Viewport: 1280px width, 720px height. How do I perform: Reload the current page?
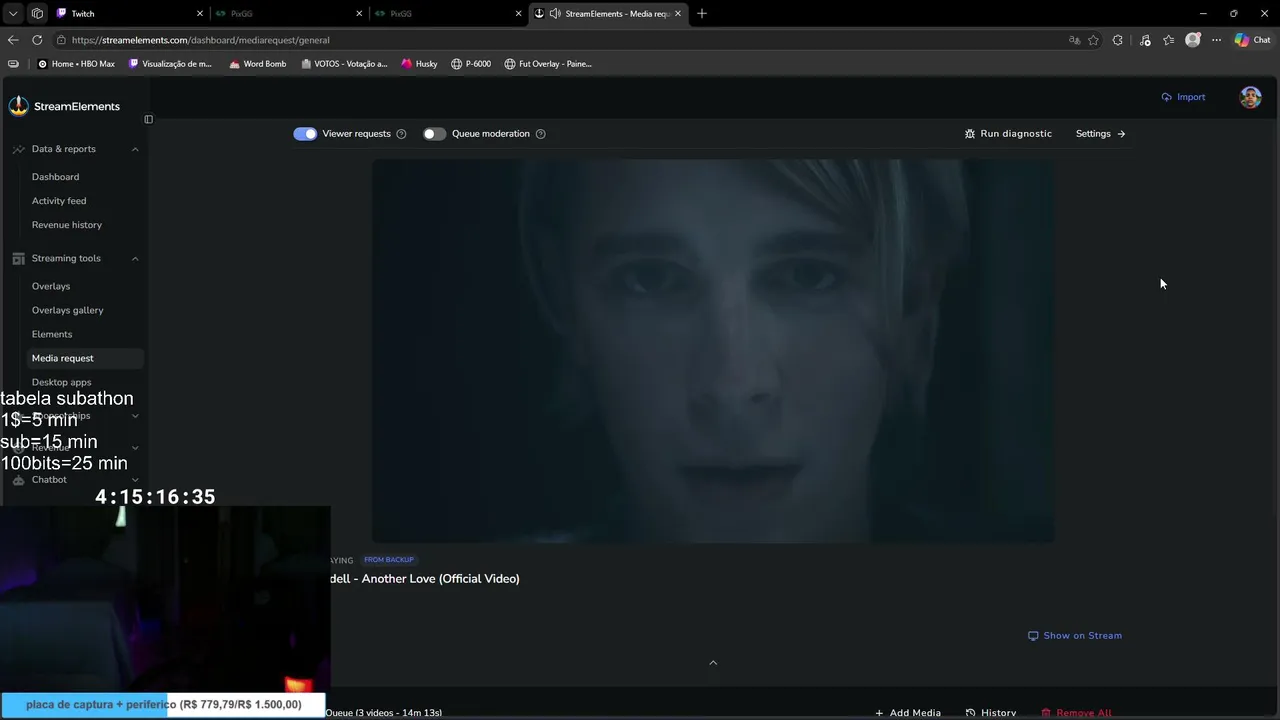pos(37,40)
